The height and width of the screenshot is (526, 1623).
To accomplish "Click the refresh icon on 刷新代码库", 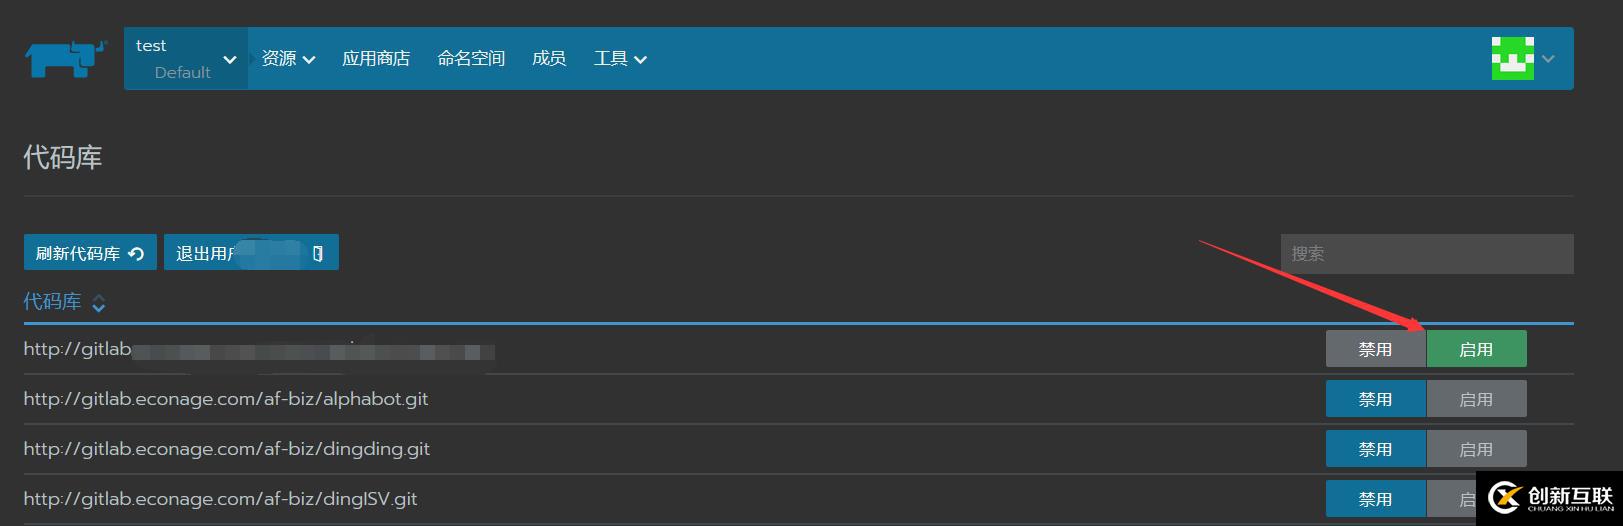I will pos(137,254).
